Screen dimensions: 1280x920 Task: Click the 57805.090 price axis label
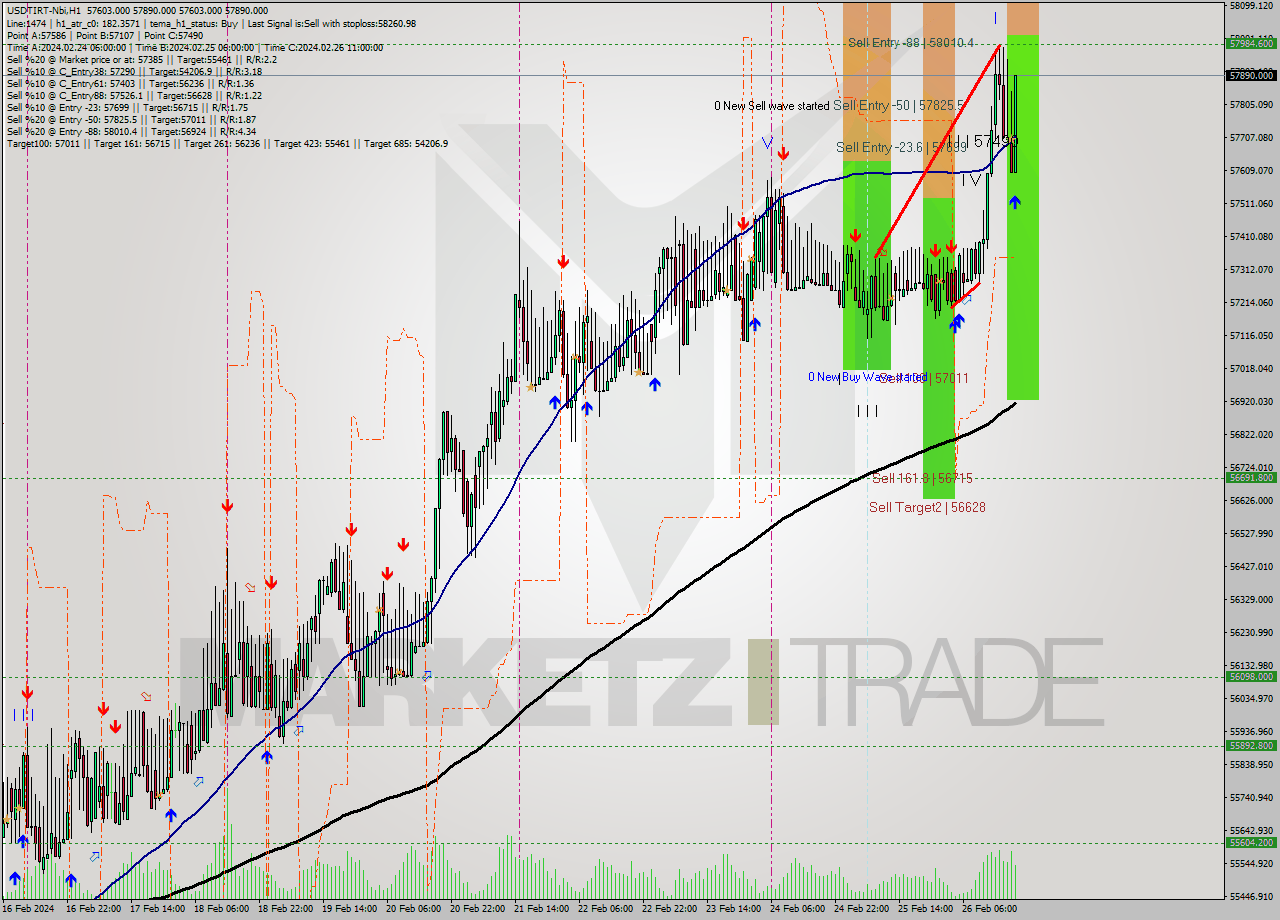tap(1251, 105)
